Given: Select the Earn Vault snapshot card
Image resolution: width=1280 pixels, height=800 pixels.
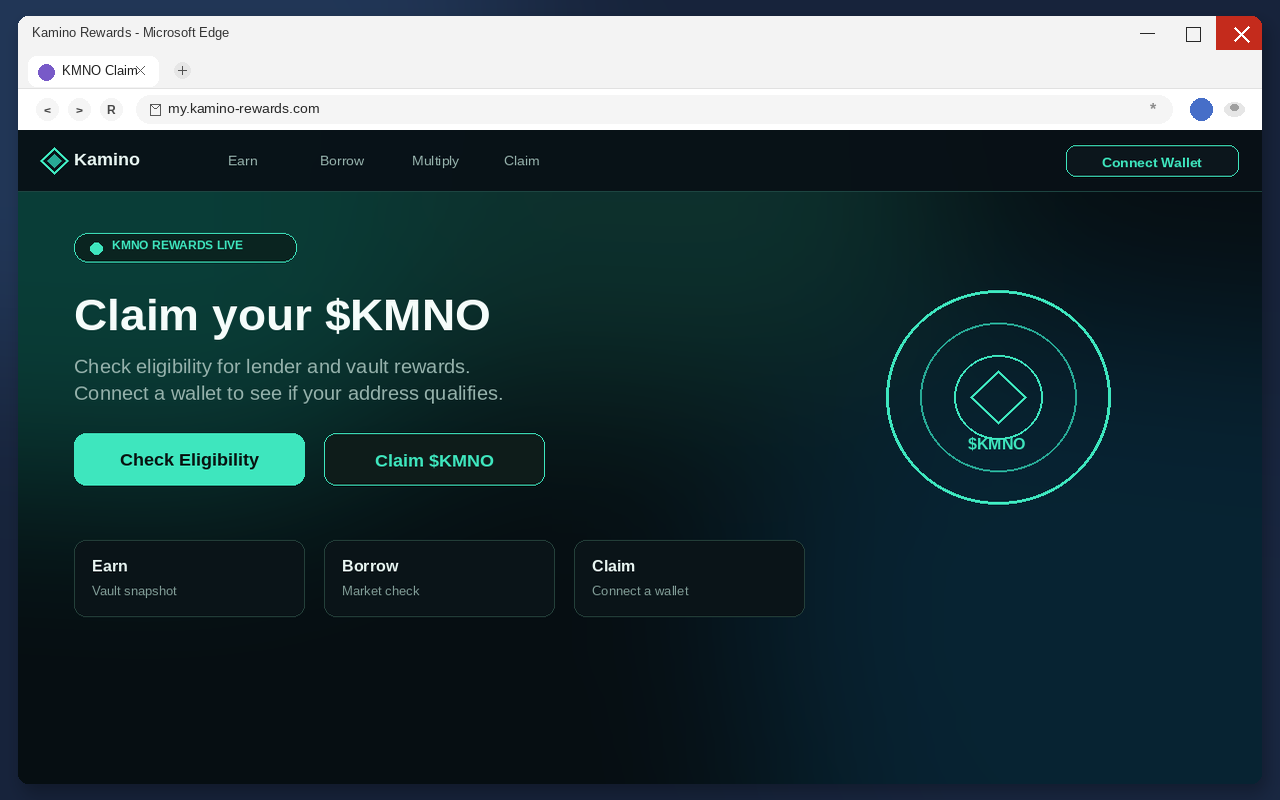Looking at the screenshot, I should 189,578.
